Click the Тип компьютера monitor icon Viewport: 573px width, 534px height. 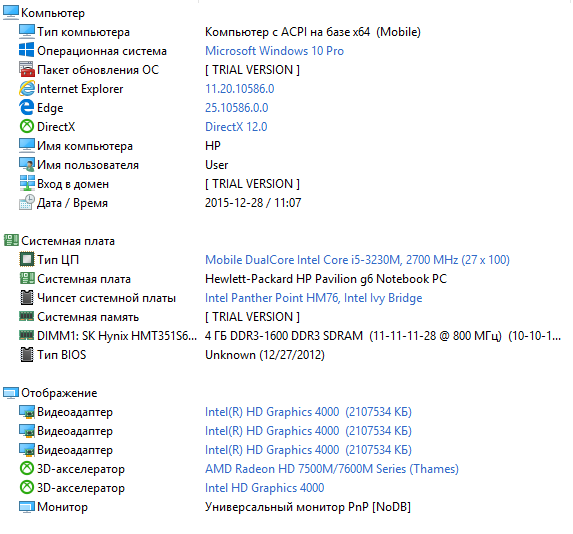click(x=27, y=31)
